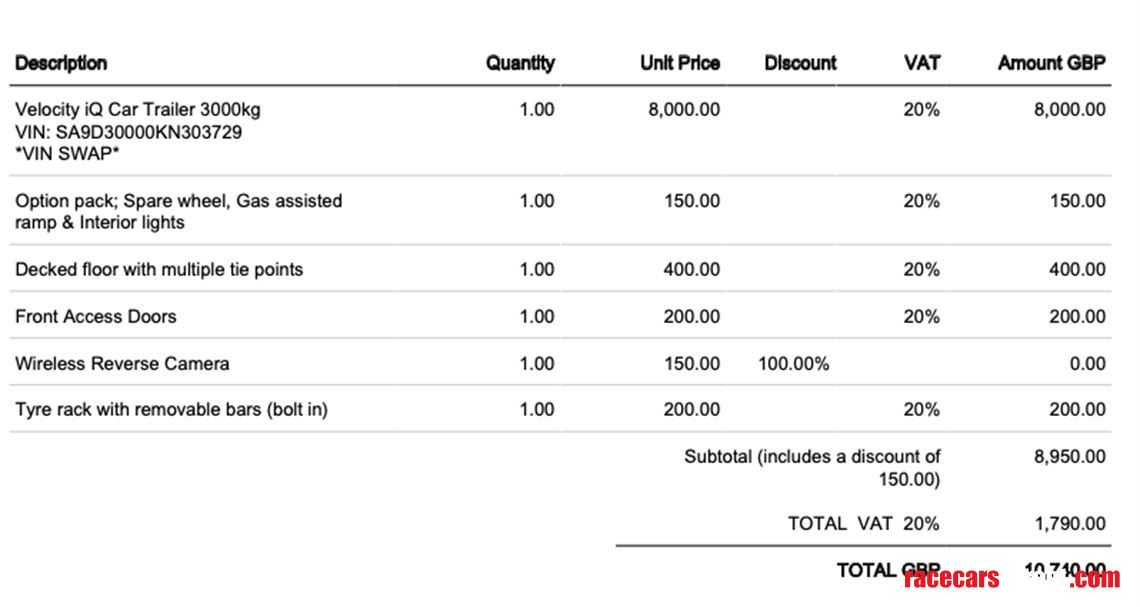Open the racecars.com watermark link
Viewport: 1140px width, 607px height.
tap(1010, 578)
